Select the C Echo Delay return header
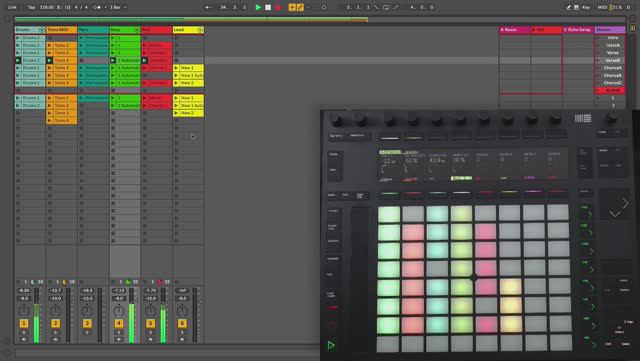 (578, 30)
